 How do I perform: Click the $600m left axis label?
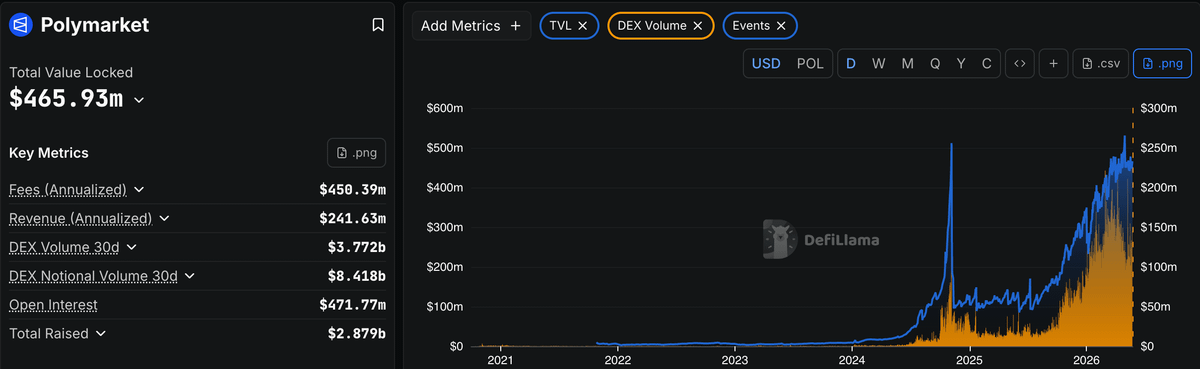click(x=444, y=108)
